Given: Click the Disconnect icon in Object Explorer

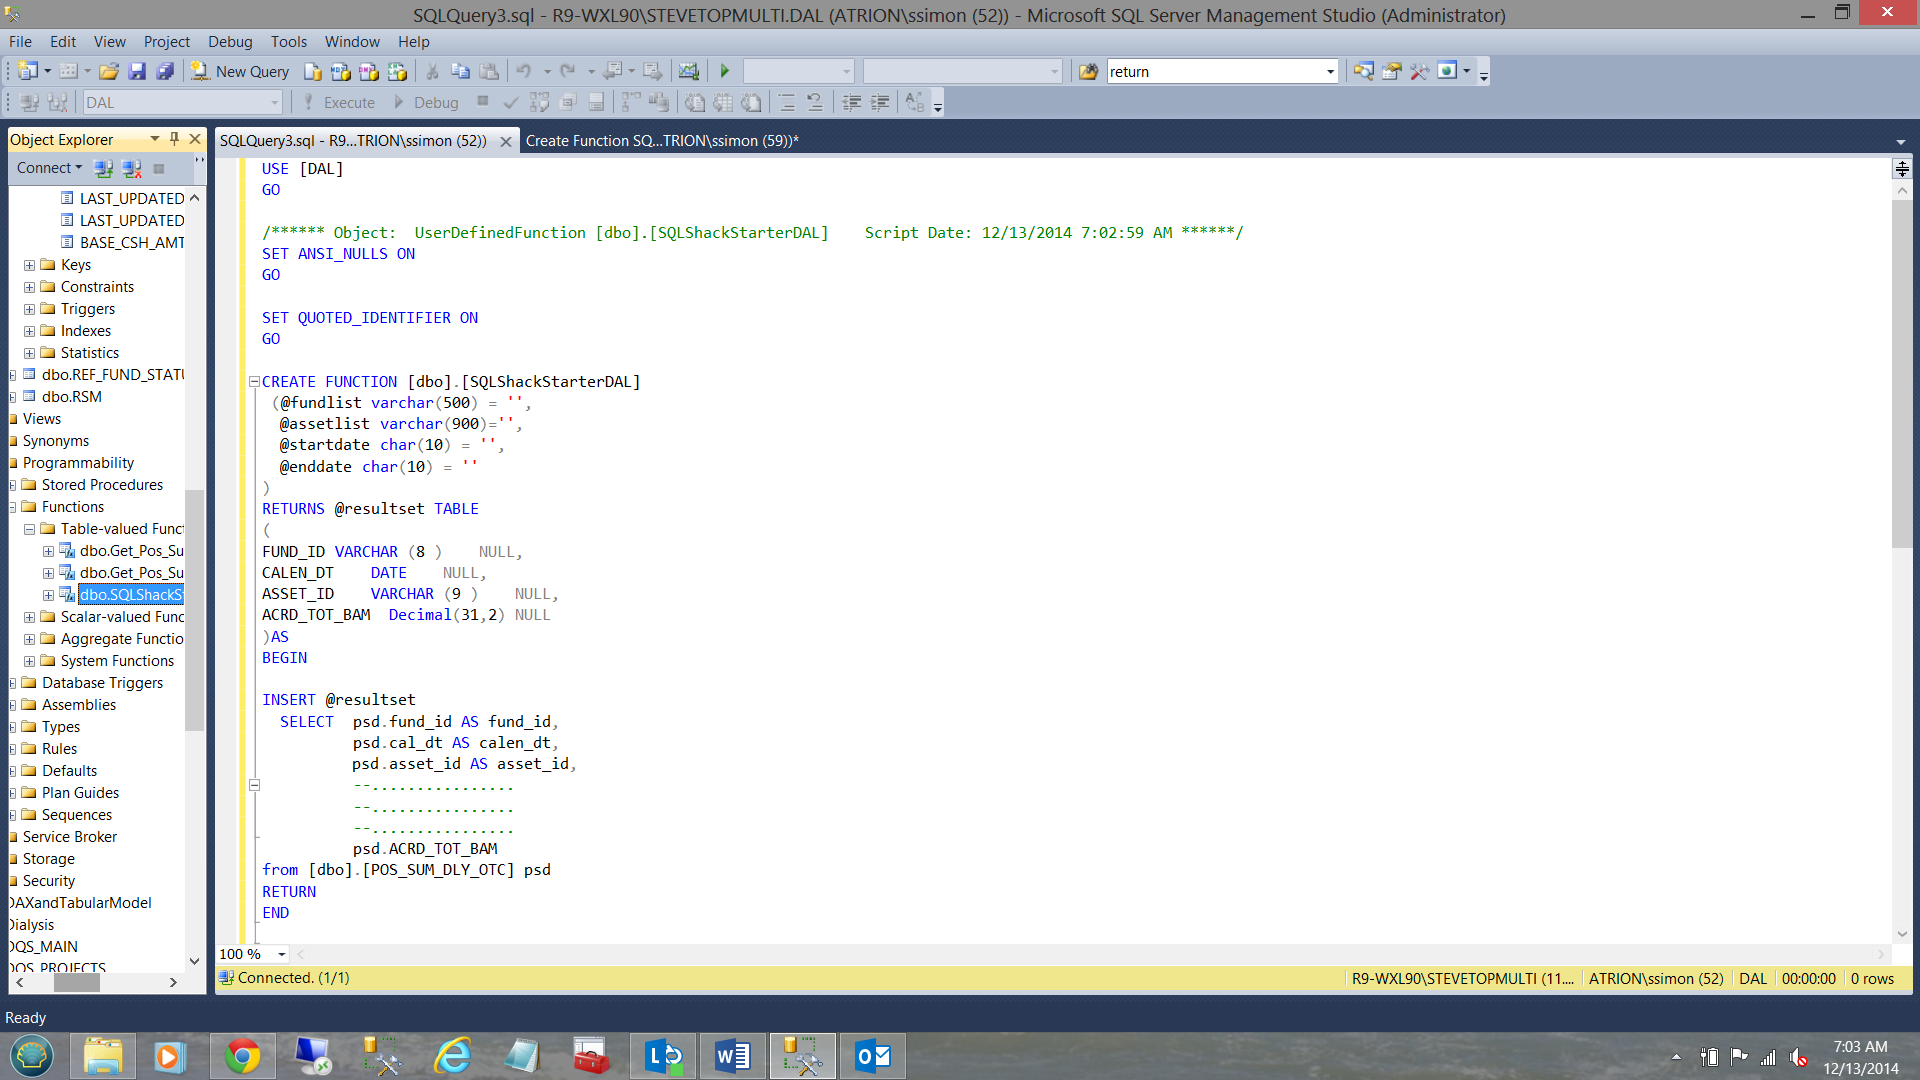Looking at the screenshot, I should pyautogui.click(x=131, y=168).
